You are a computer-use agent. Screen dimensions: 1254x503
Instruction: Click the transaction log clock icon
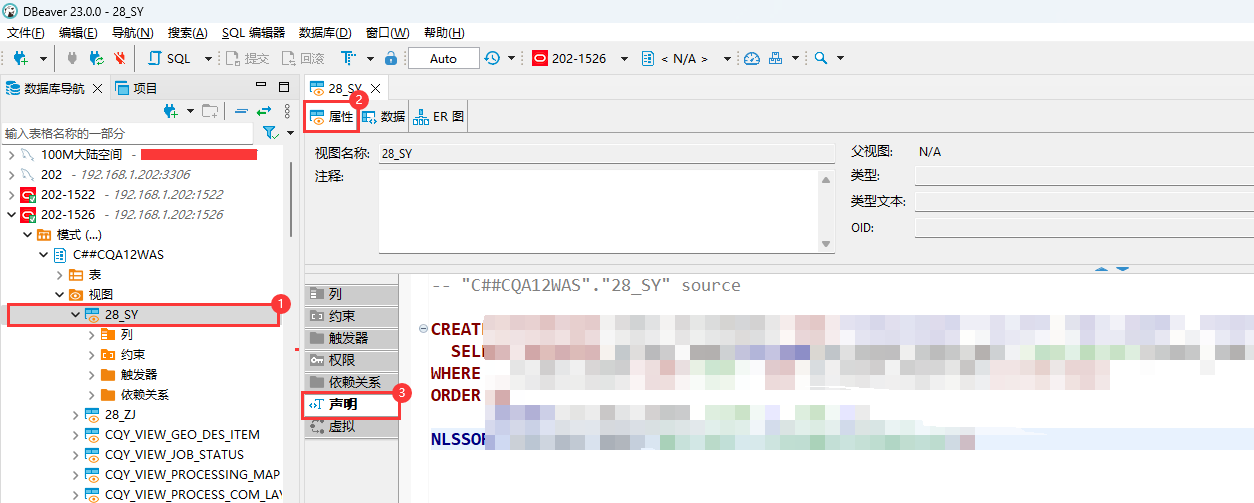point(492,58)
